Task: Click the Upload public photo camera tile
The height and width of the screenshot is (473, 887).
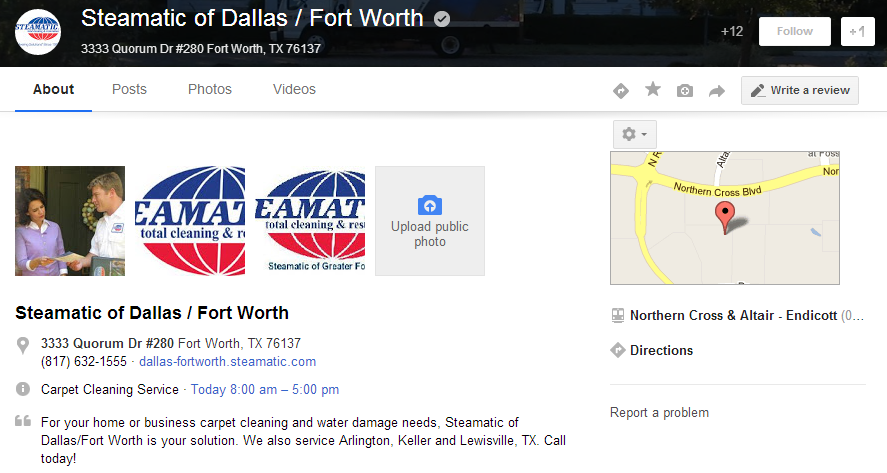Action: click(430, 221)
